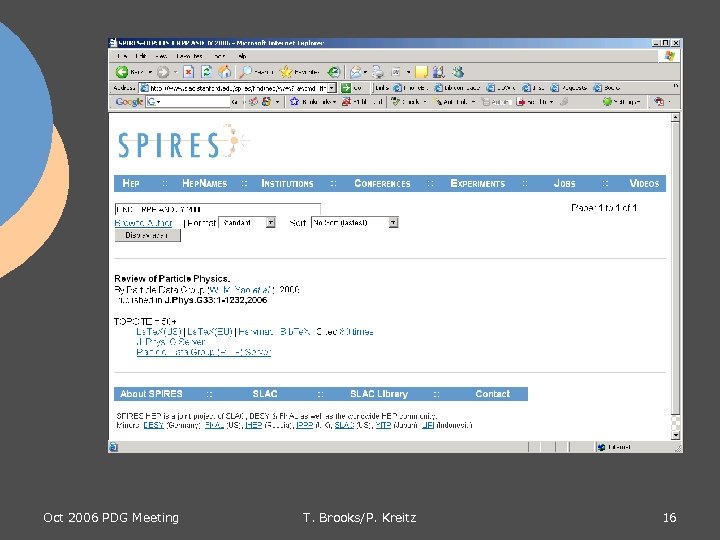
Task: Open the SLAC Library footer link
Action: click(379, 394)
